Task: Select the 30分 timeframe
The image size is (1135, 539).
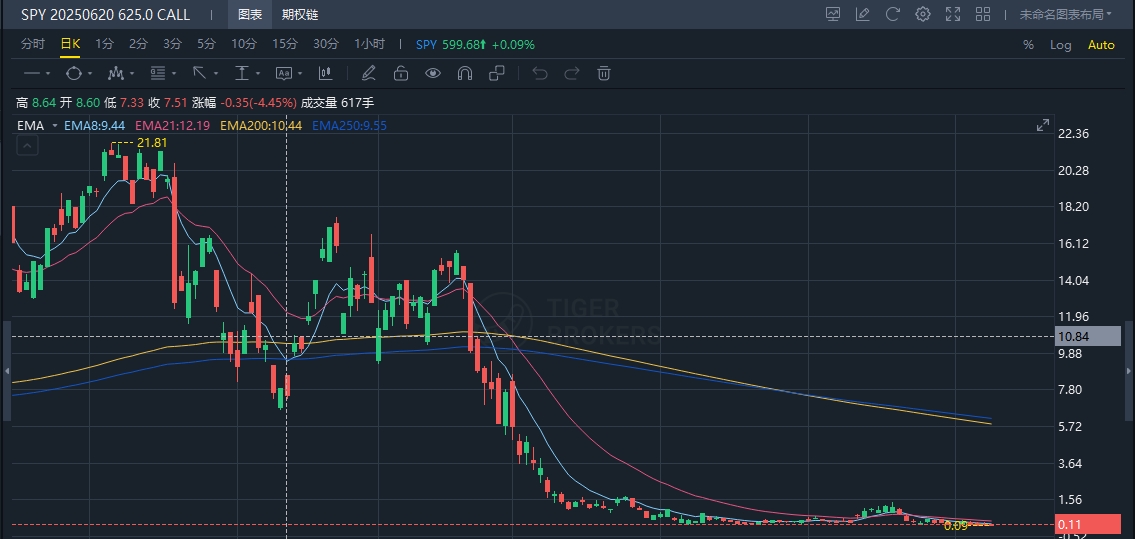Action: click(326, 44)
